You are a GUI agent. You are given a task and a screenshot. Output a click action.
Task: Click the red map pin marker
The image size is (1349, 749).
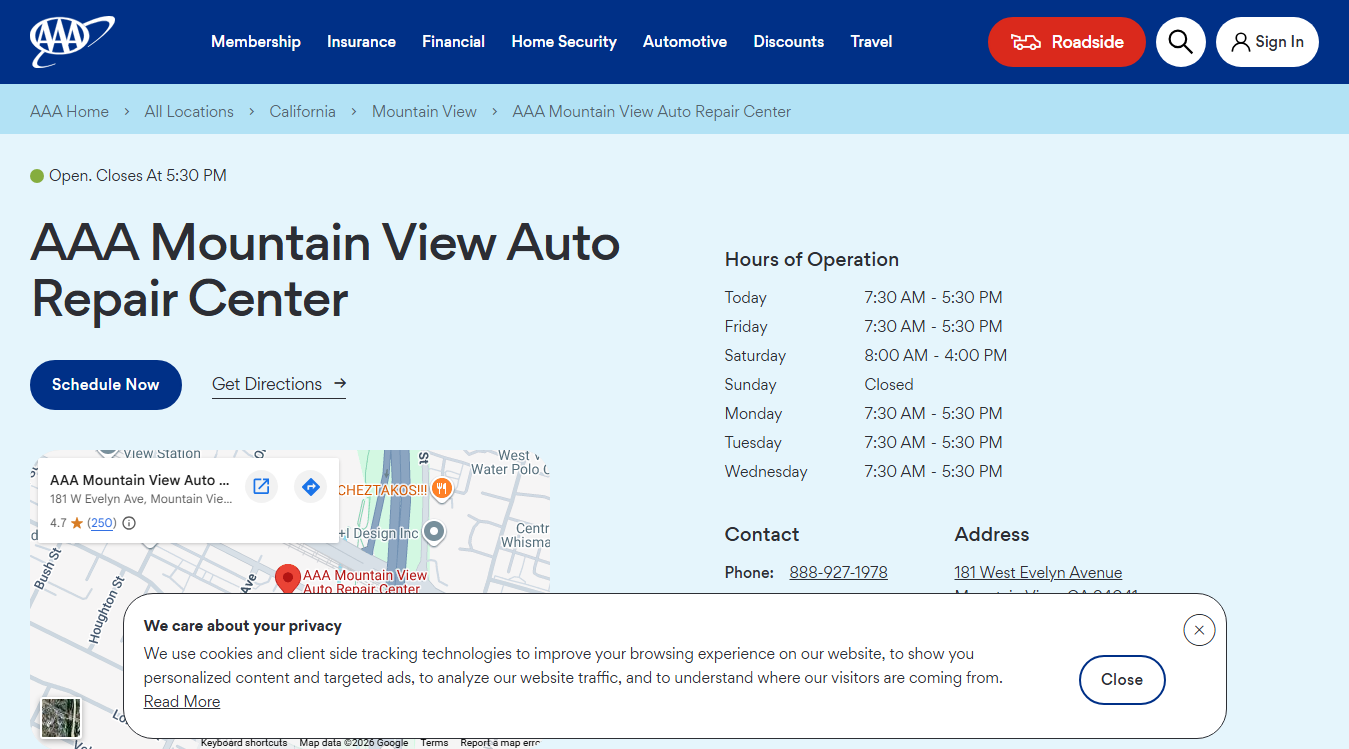tap(288, 579)
